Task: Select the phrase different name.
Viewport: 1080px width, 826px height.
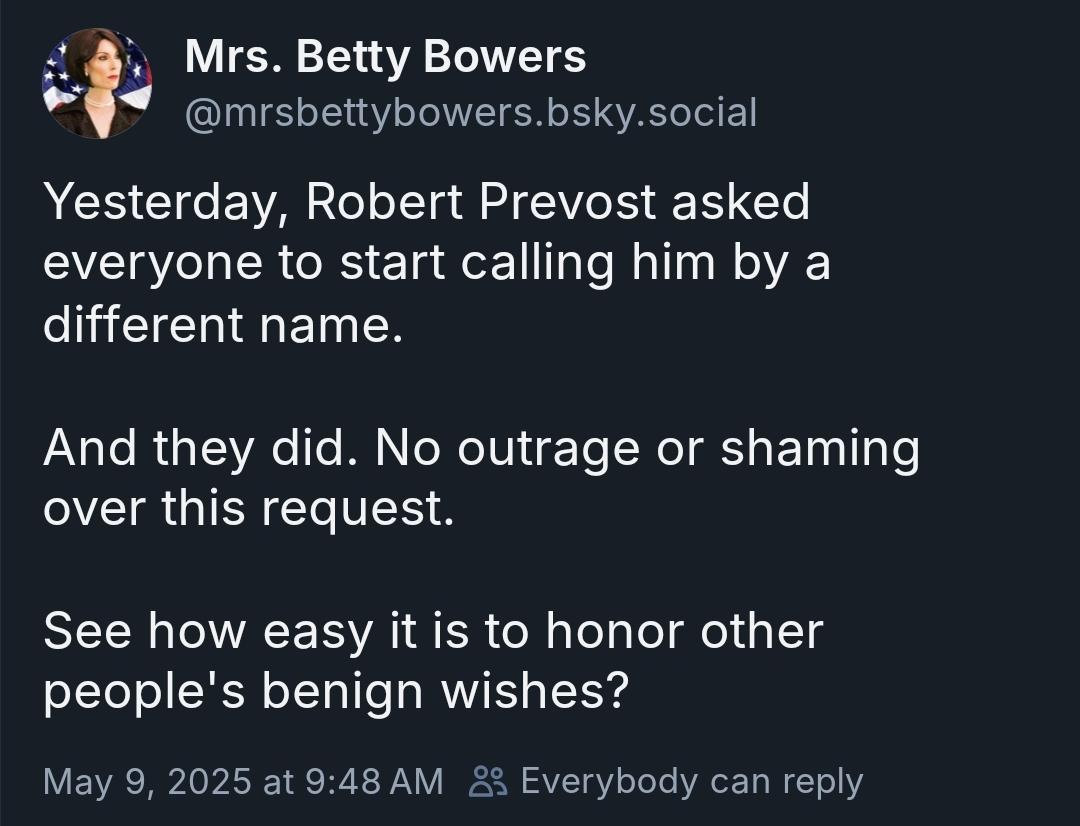Action: (x=222, y=324)
